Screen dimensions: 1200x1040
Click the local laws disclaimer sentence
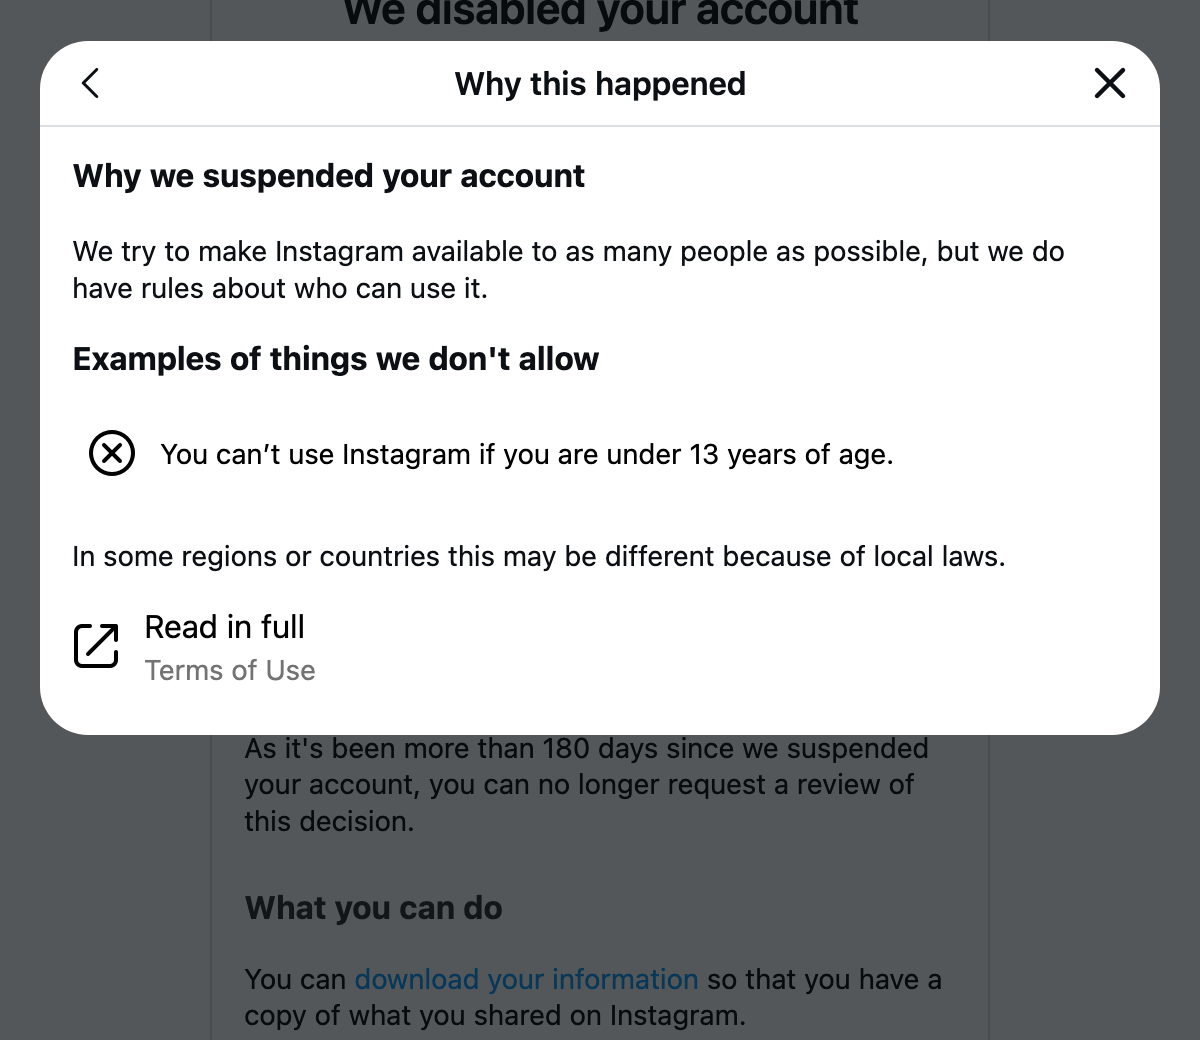pos(539,556)
